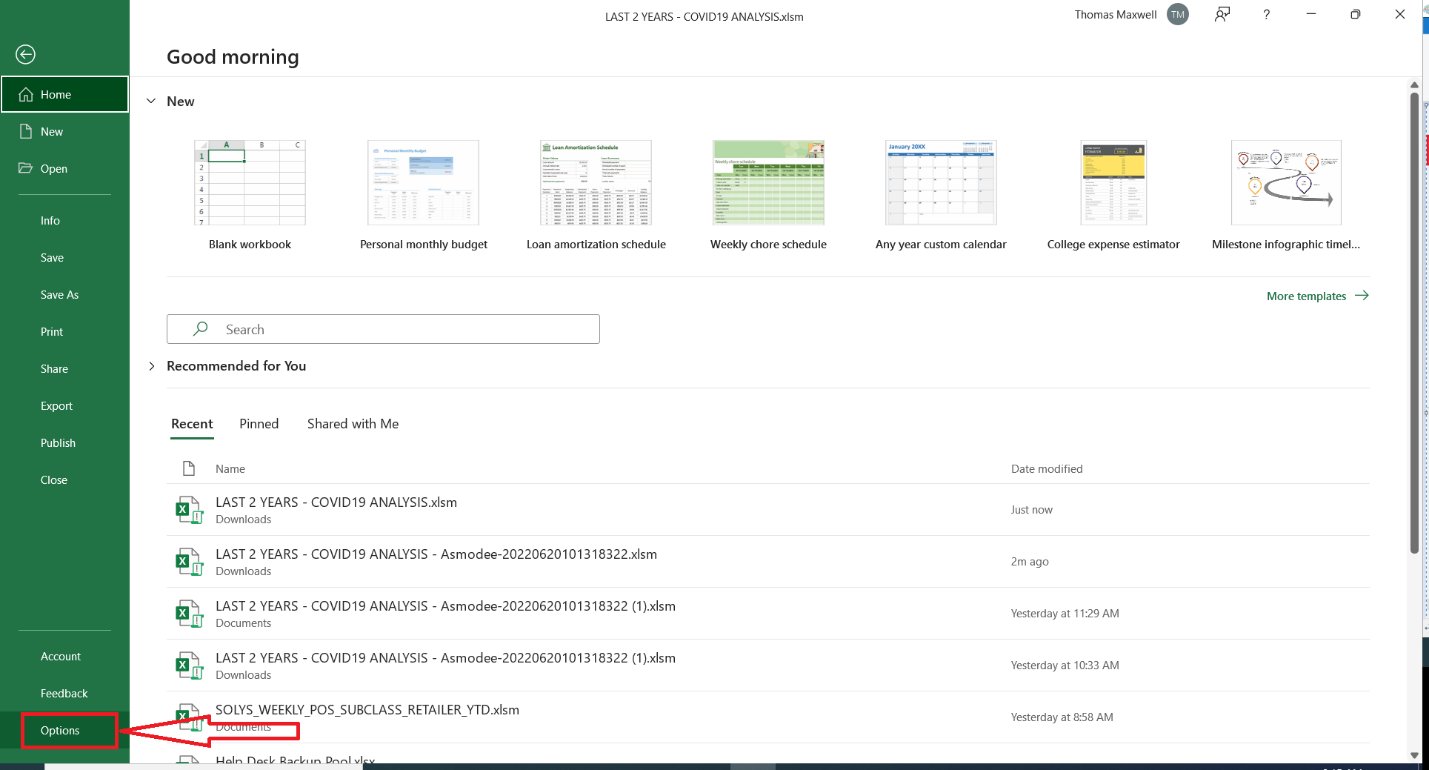Click the Thomas Maxwell account name
This screenshot has height=770, width=1429.
(x=1115, y=15)
